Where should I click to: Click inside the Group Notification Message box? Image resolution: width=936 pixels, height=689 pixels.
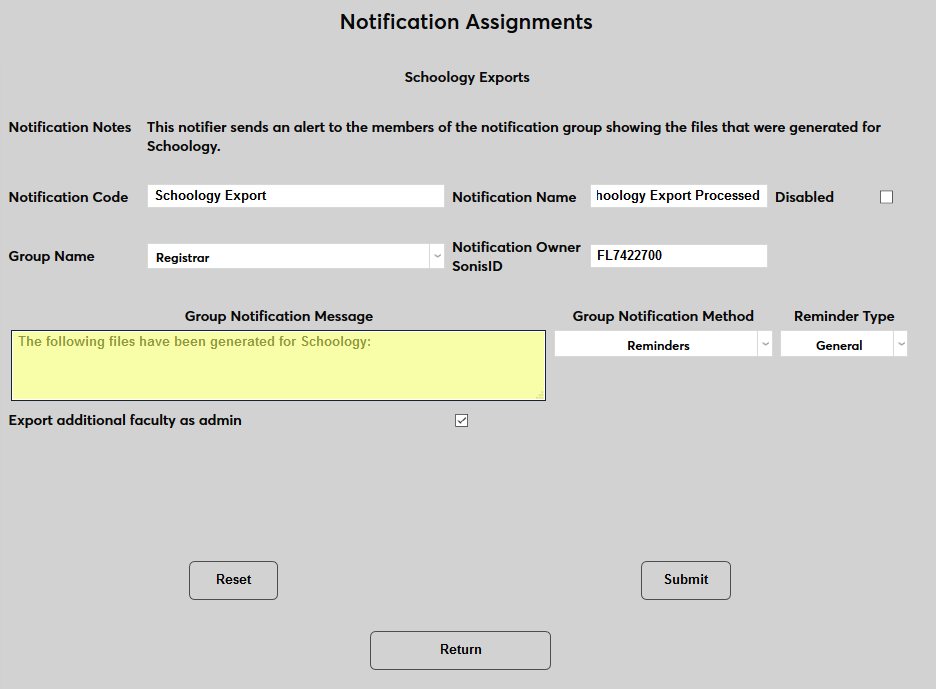click(x=278, y=365)
